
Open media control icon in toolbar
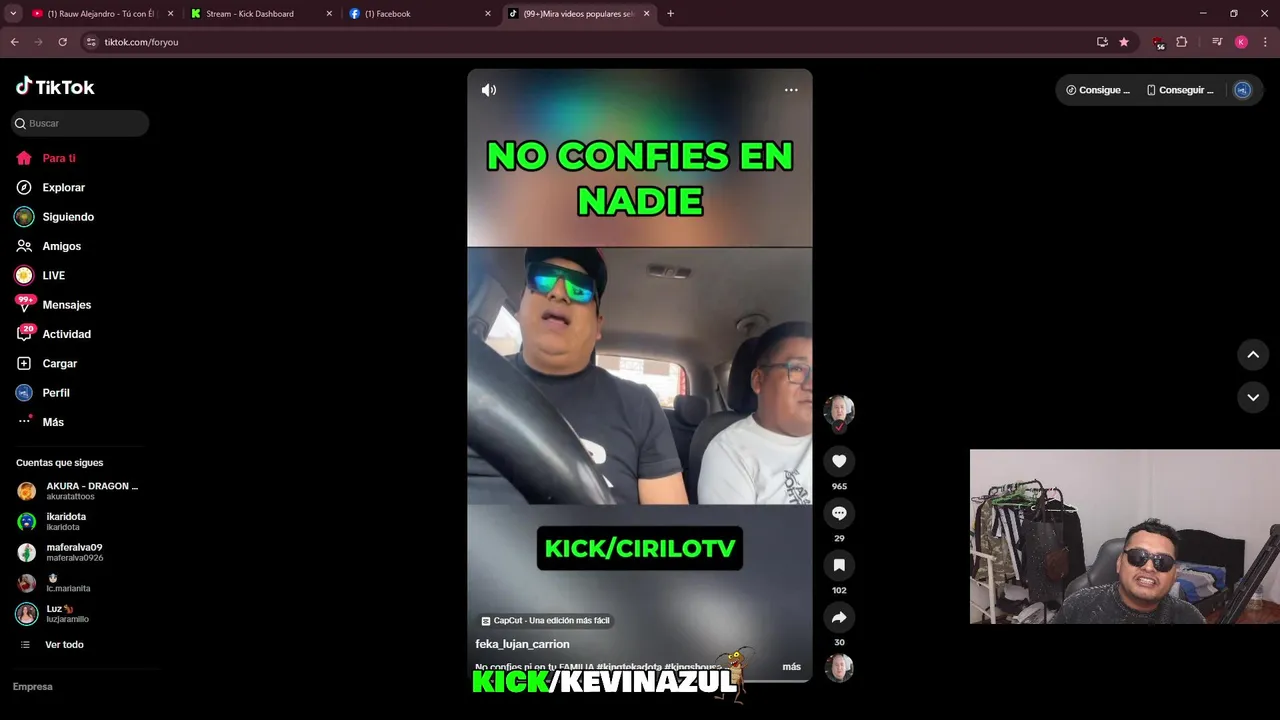[x=1217, y=42]
